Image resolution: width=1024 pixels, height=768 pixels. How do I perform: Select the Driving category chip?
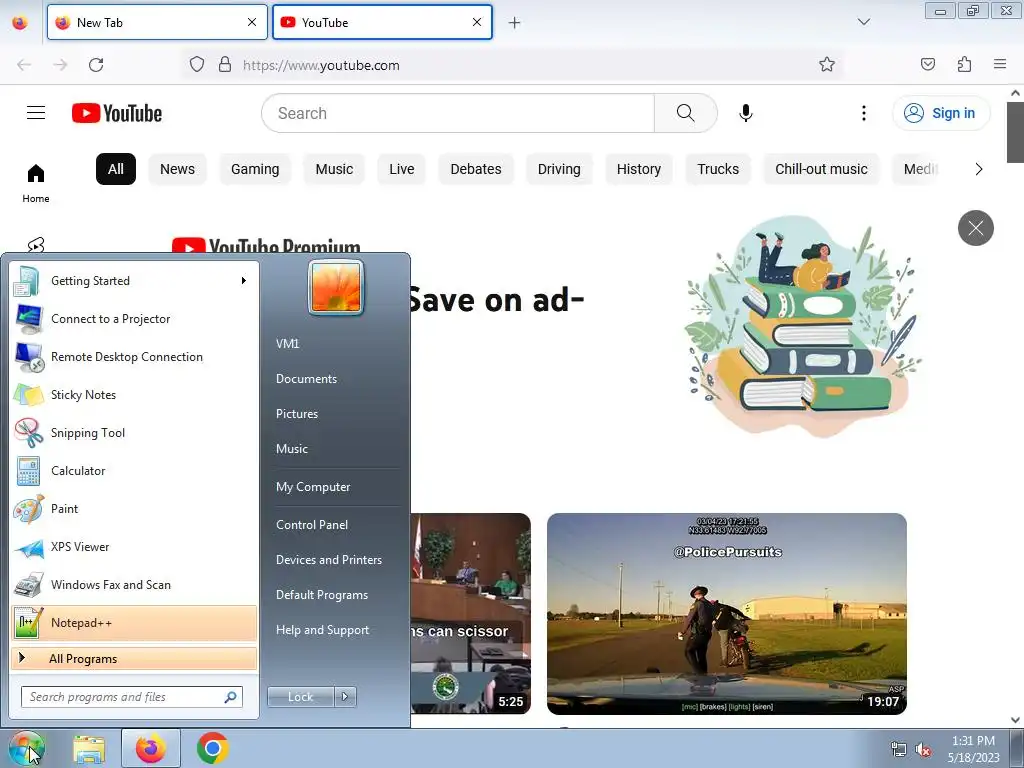point(559,169)
